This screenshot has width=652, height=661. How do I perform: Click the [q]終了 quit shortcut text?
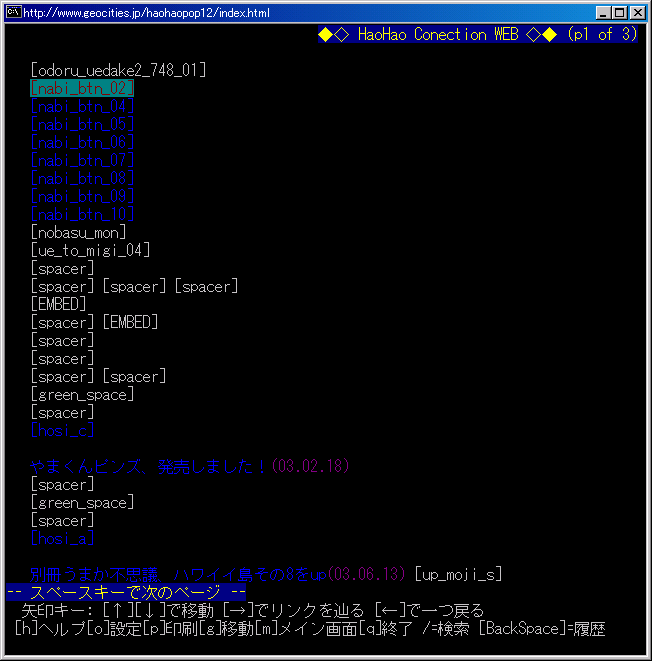point(386,629)
